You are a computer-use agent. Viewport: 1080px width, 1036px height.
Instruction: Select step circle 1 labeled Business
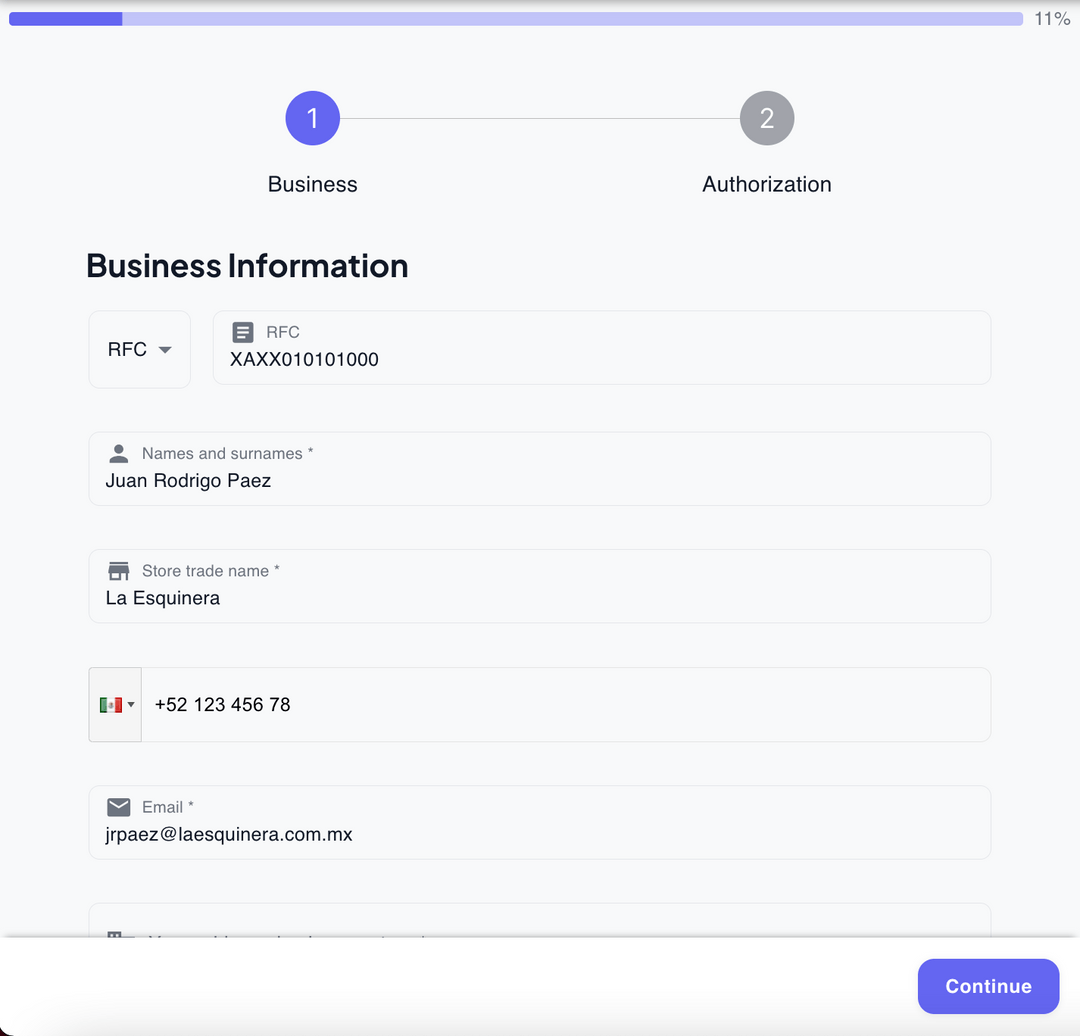click(312, 117)
